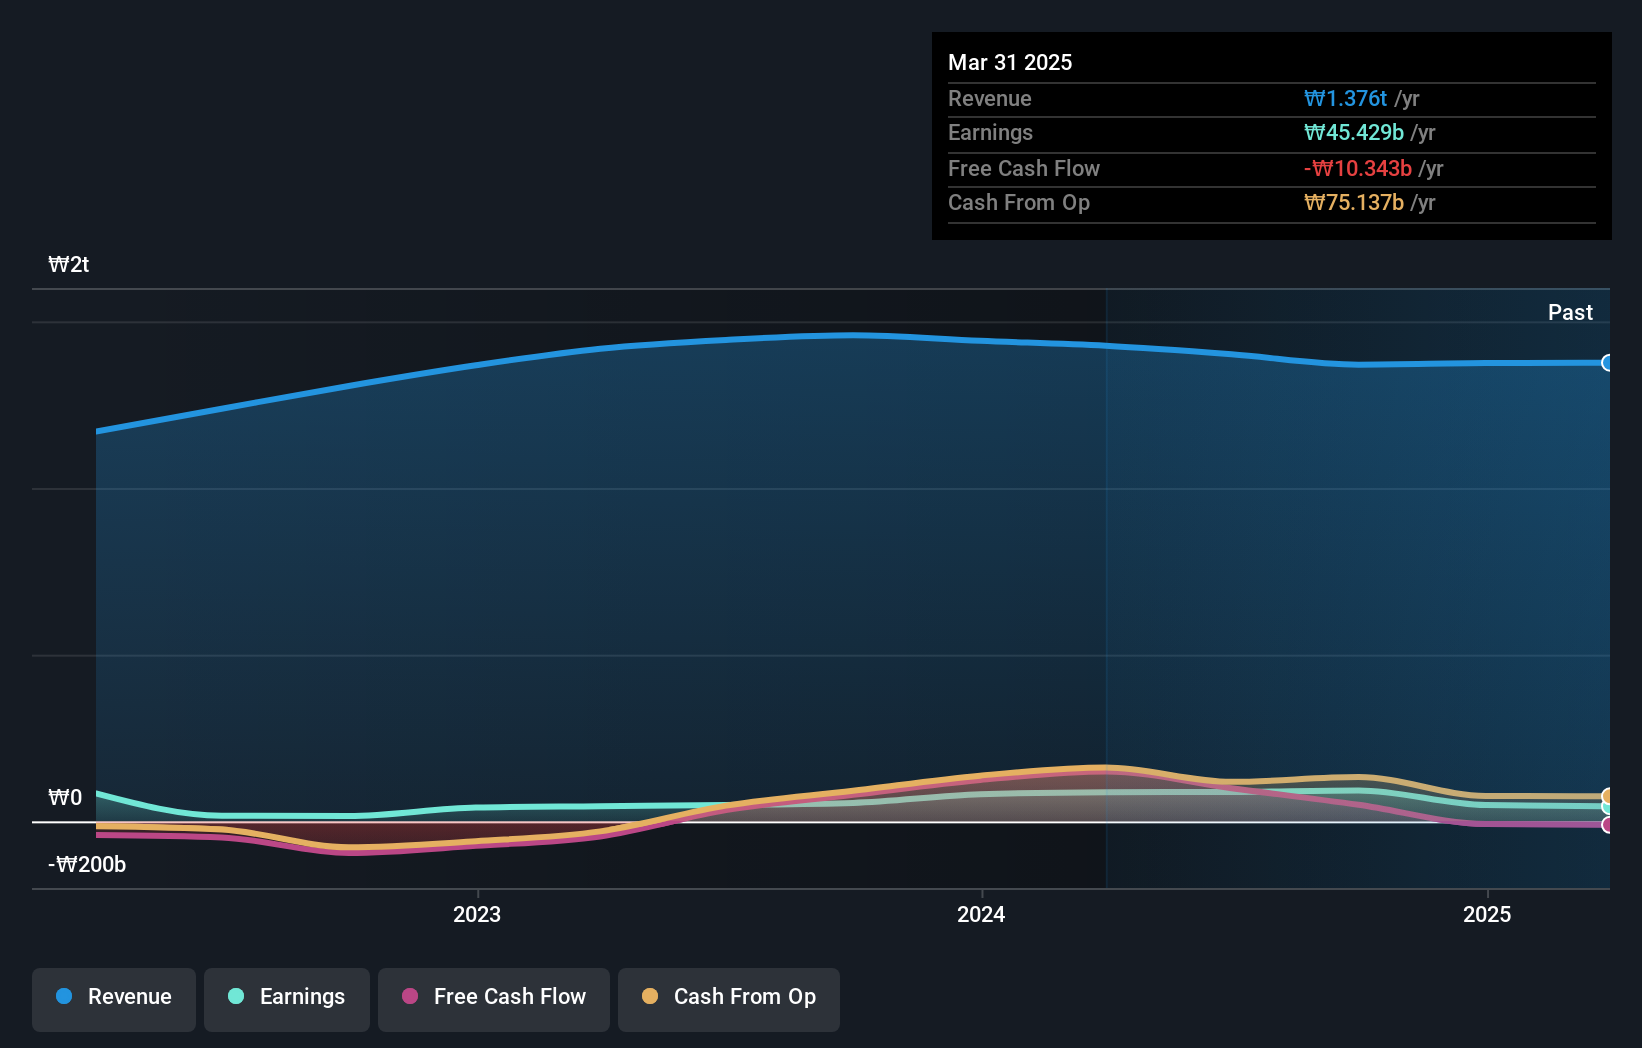Screen dimensions: 1642x1048
Task: Click the -₩10.343b free cash flow value
Action: tap(1358, 168)
